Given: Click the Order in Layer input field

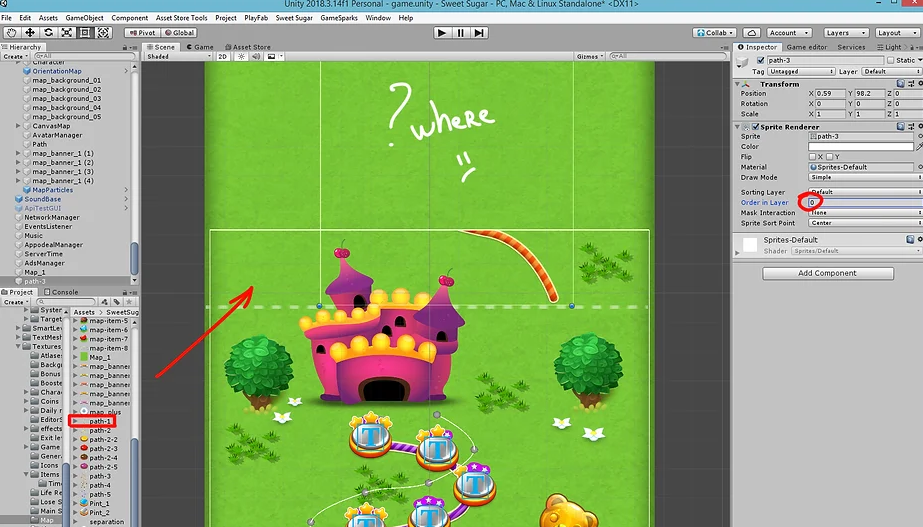Looking at the screenshot, I should (x=860, y=203).
